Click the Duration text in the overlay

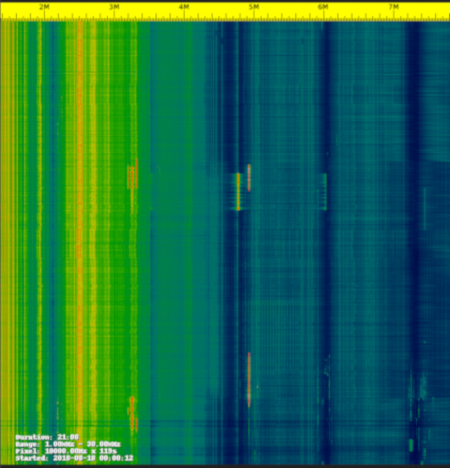tap(47, 437)
